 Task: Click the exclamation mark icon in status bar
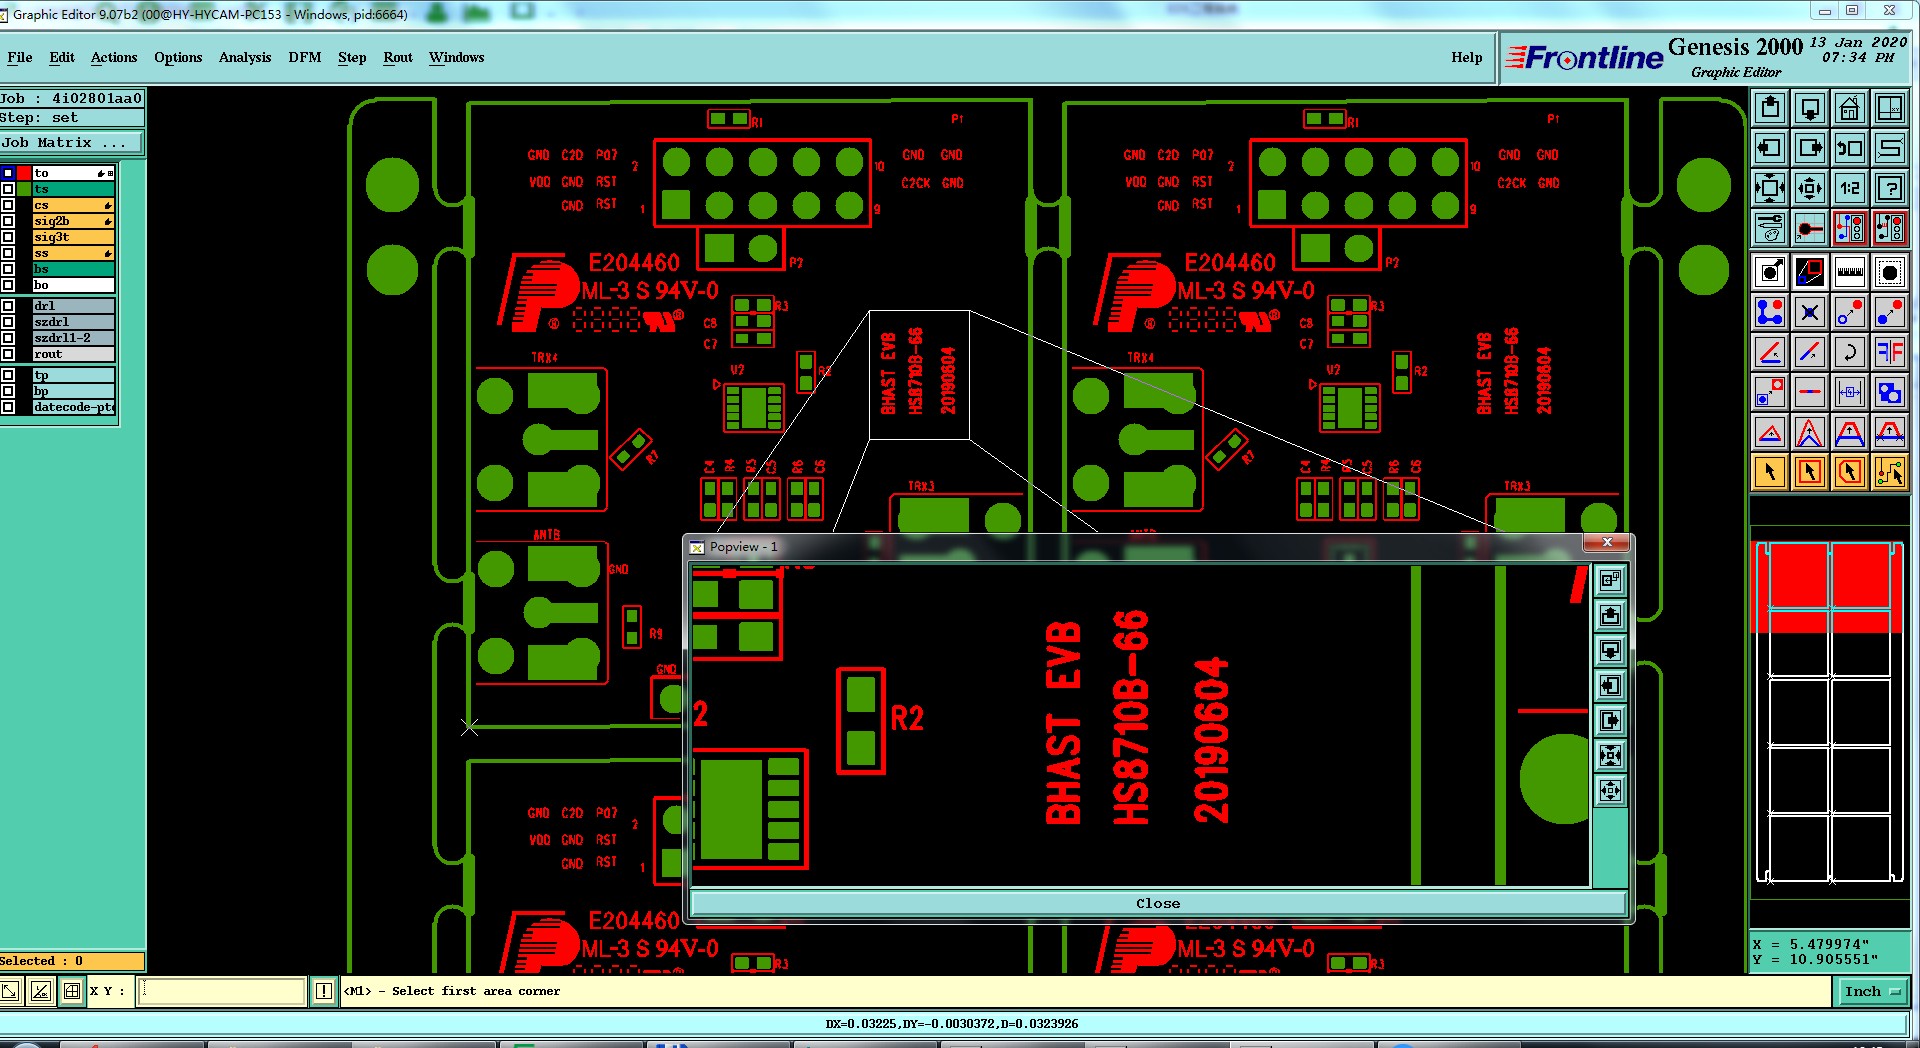tap(324, 991)
